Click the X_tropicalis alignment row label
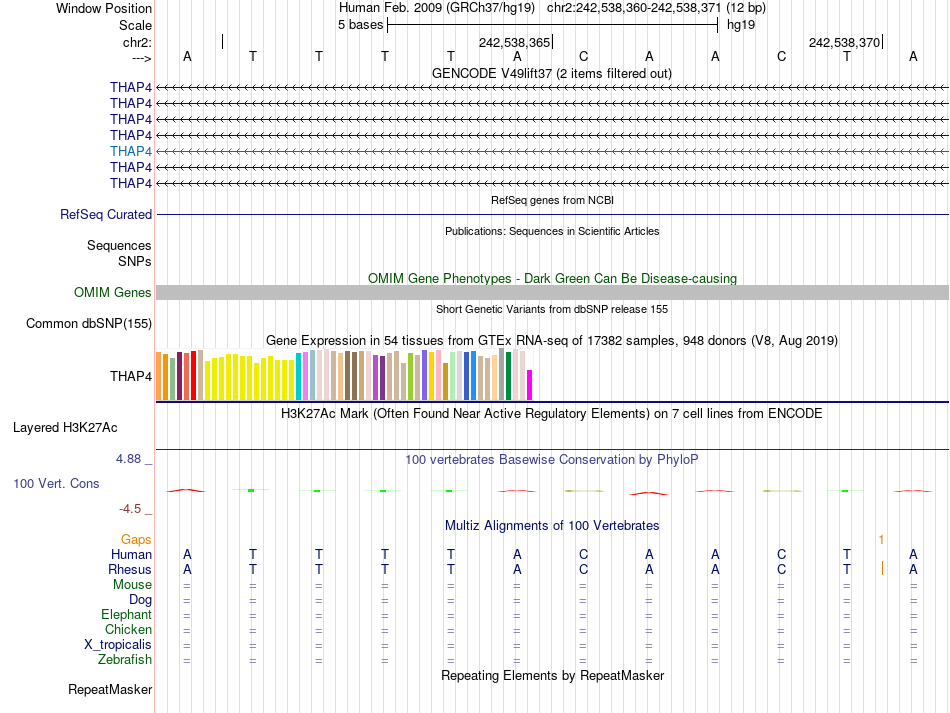The width and height of the screenshot is (950, 713). pyautogui.click(x=118, y=645)
